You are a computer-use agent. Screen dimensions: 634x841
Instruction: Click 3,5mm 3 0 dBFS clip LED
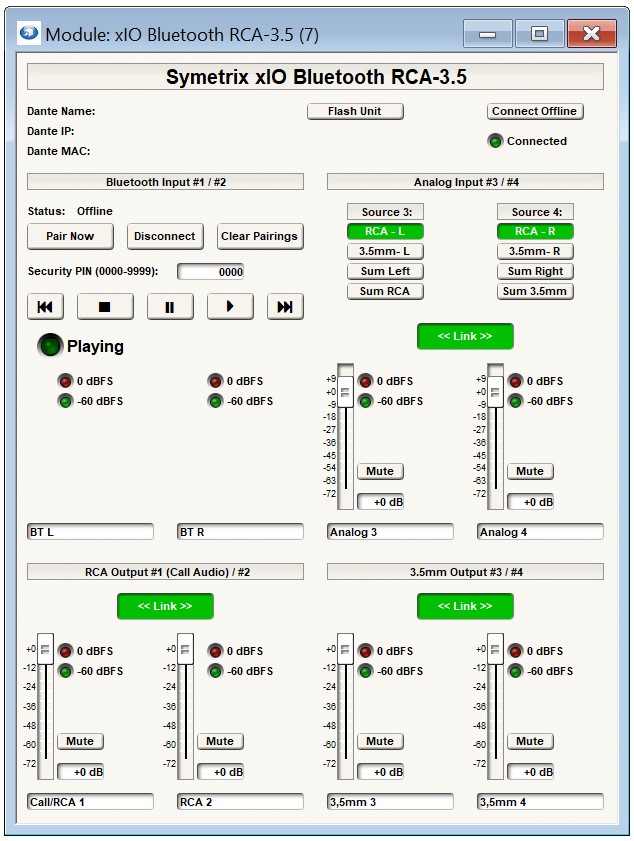pyautogui.click(x=365, y=651)
